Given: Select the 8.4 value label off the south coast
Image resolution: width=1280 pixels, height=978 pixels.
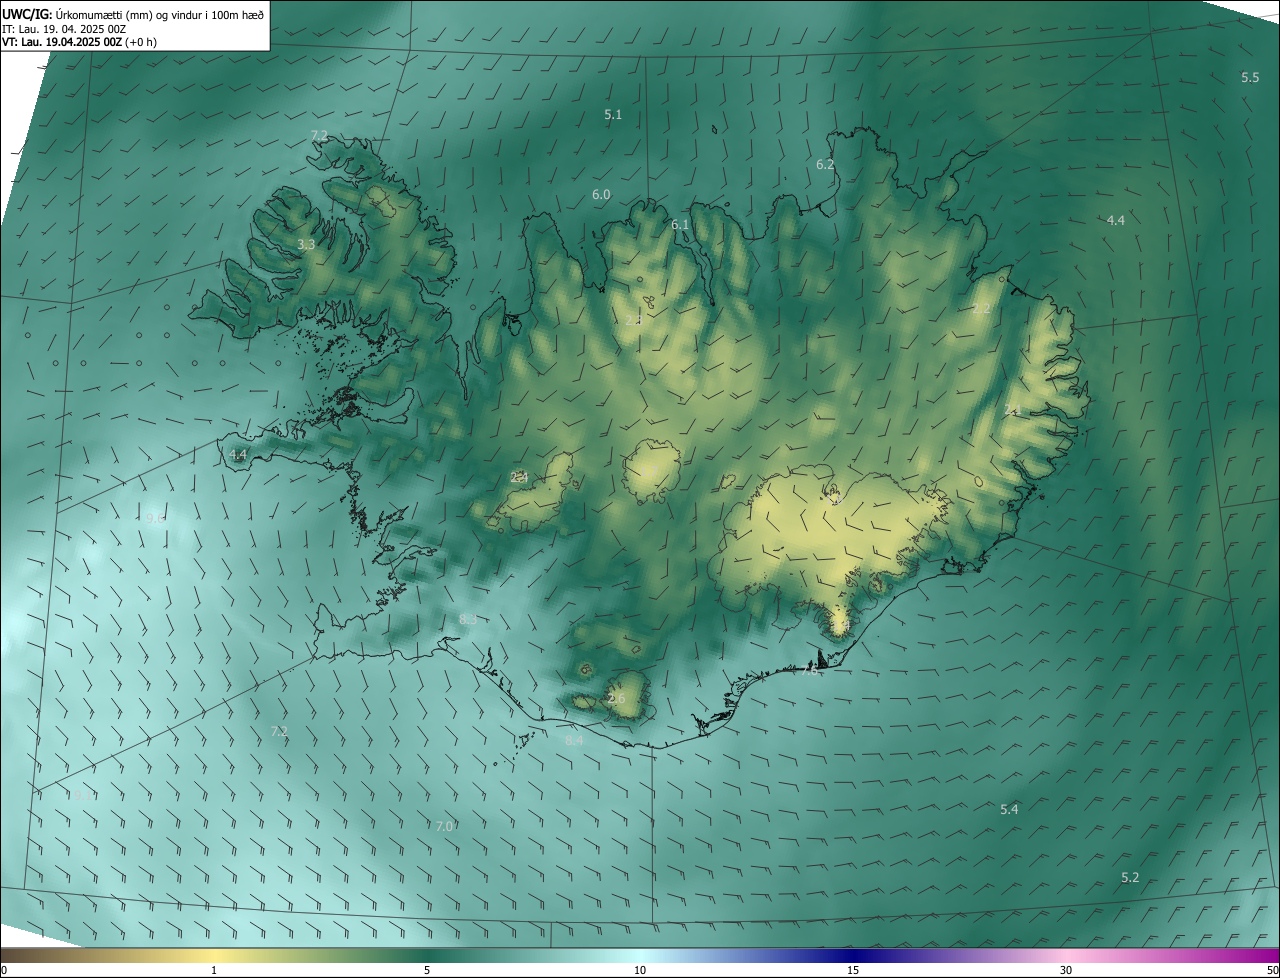Looking at the screenshot, I should 573,740.
